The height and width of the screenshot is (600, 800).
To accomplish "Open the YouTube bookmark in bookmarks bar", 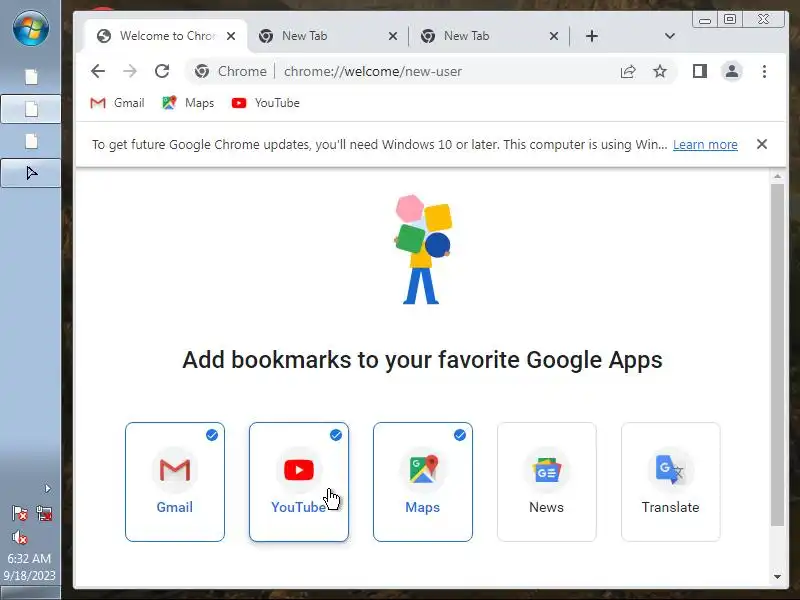I will coord(265,103).
